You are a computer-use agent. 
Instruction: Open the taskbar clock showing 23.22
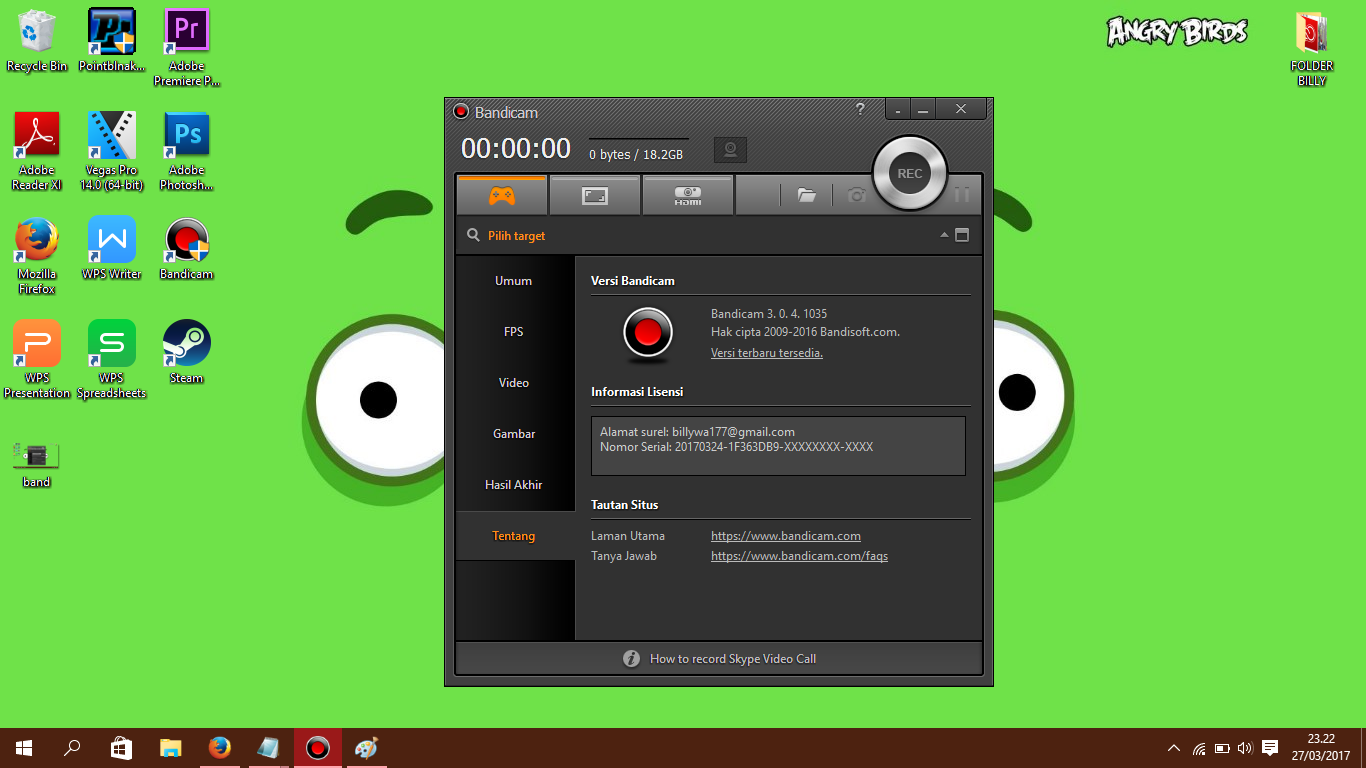pyautogui.click(x=1320, y=748)
